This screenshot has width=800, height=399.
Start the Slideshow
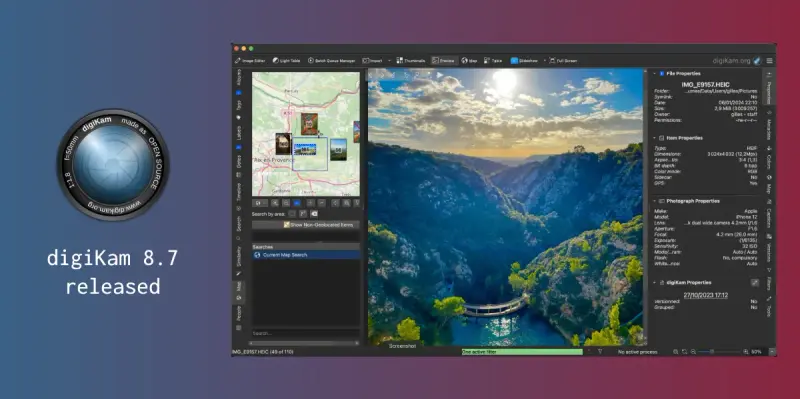[524, 61]
